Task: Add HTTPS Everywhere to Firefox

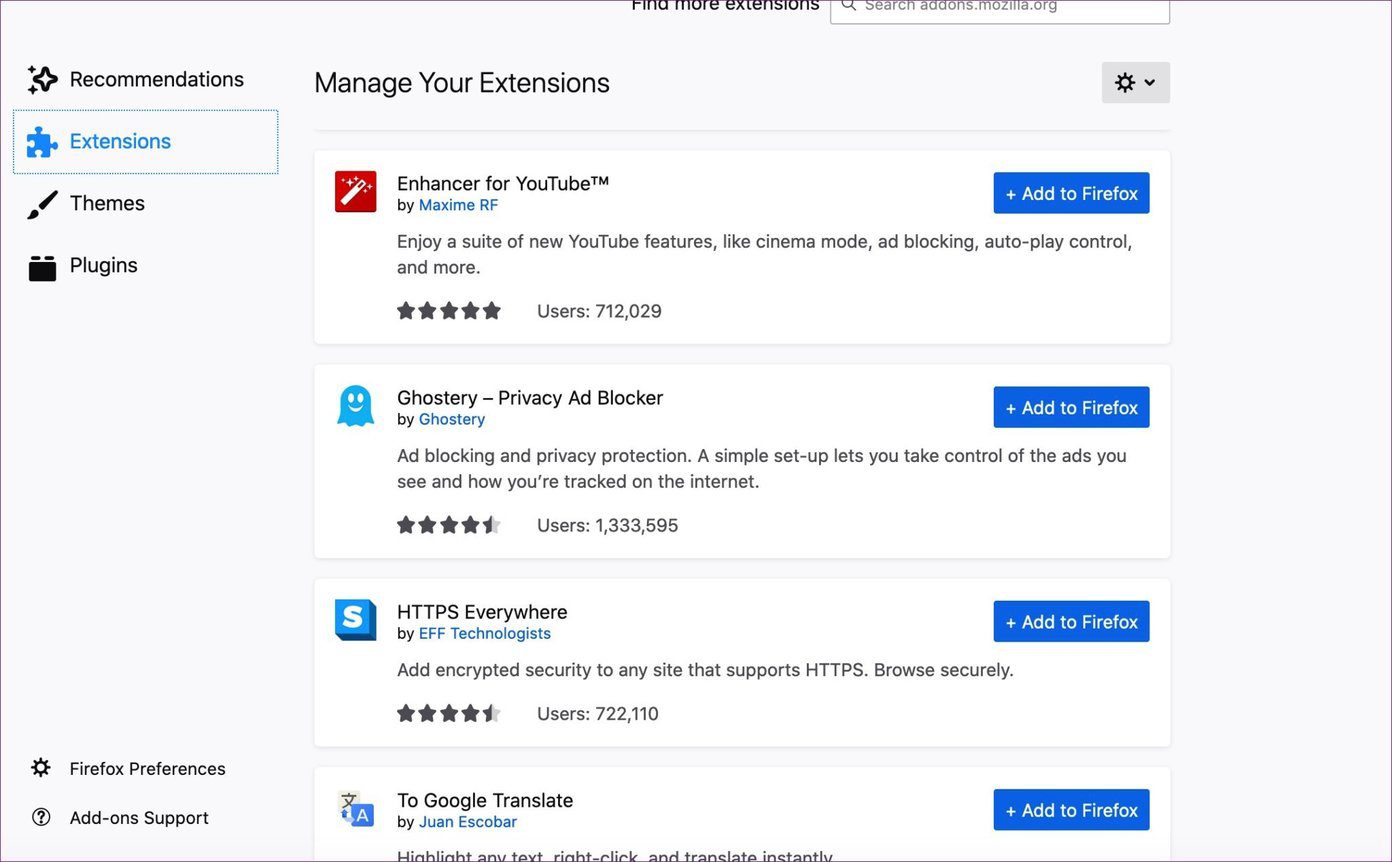Action: click(x=1071, y=621)
